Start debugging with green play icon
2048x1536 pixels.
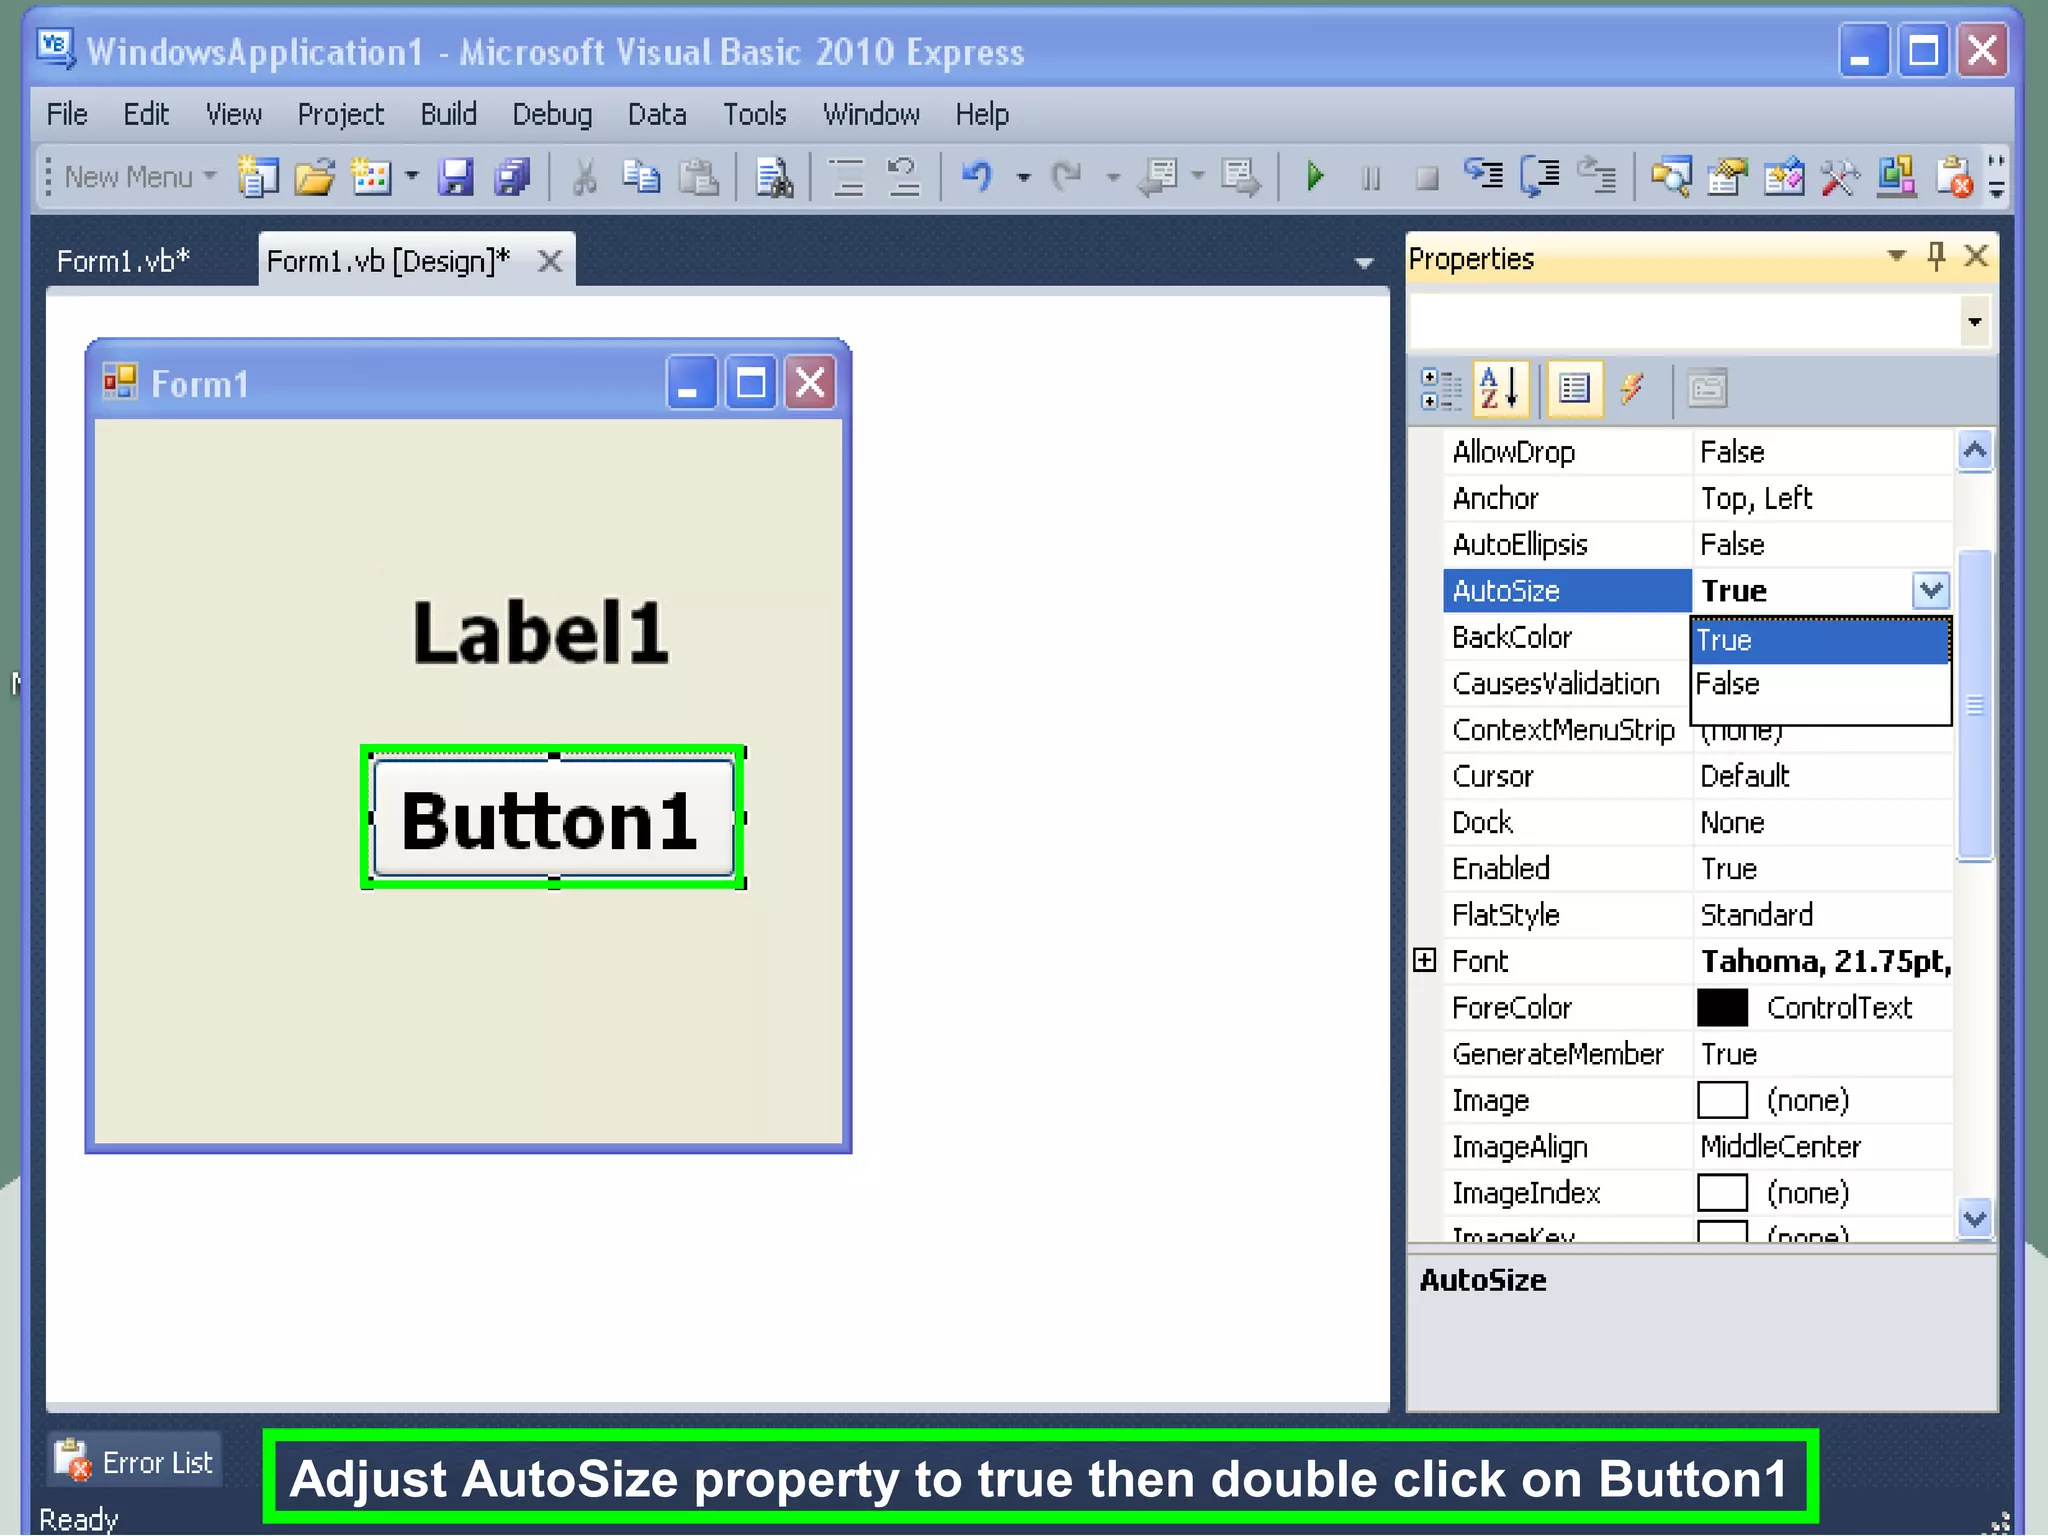(x=1315, y=177)
